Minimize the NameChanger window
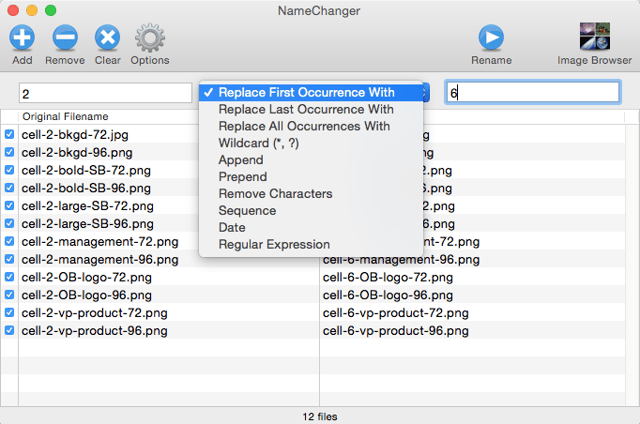The height and width of the screenshot is (424, 640). pos(32,10)
